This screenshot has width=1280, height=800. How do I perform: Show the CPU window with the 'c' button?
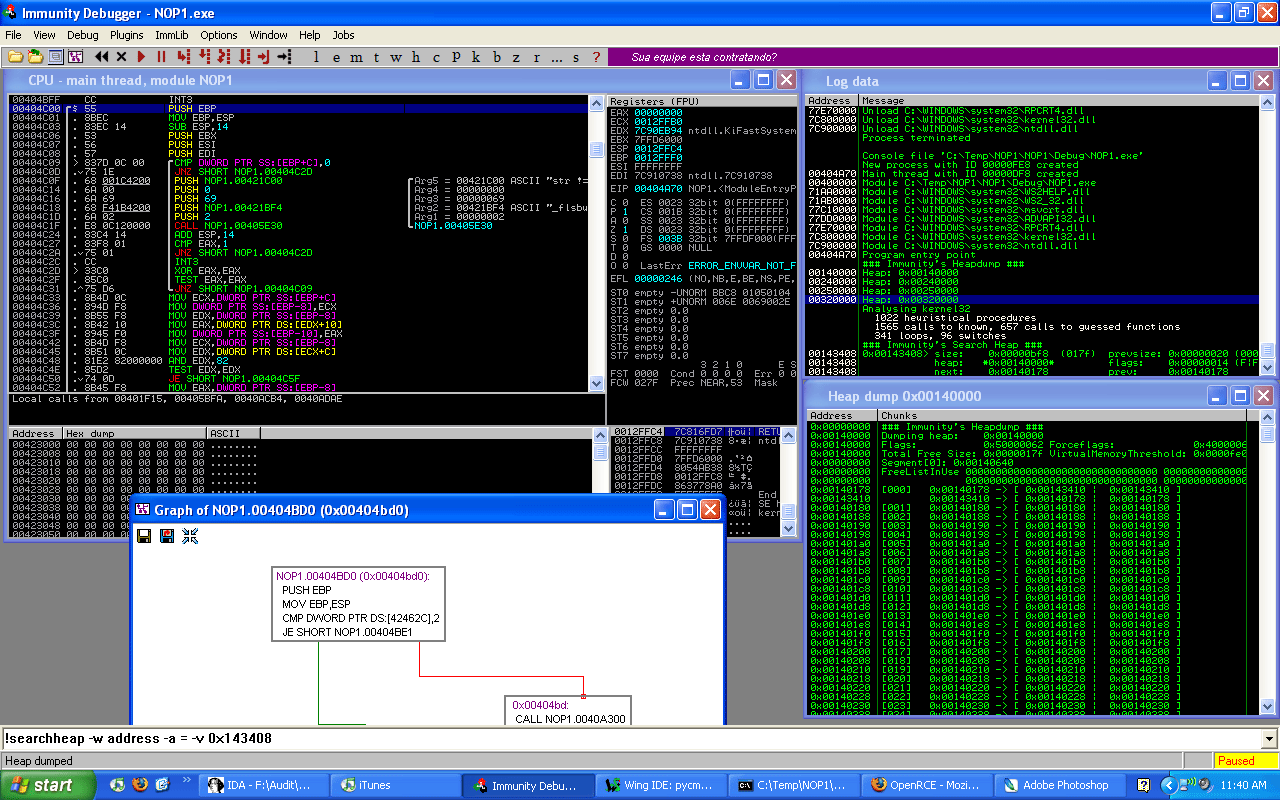click(x=436, y=57)
